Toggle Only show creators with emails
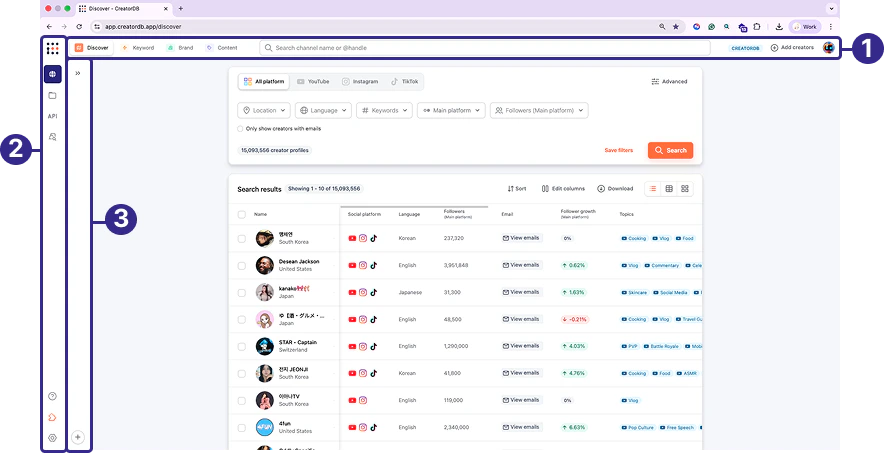This screenshot has height=453, width=884. 241,128
